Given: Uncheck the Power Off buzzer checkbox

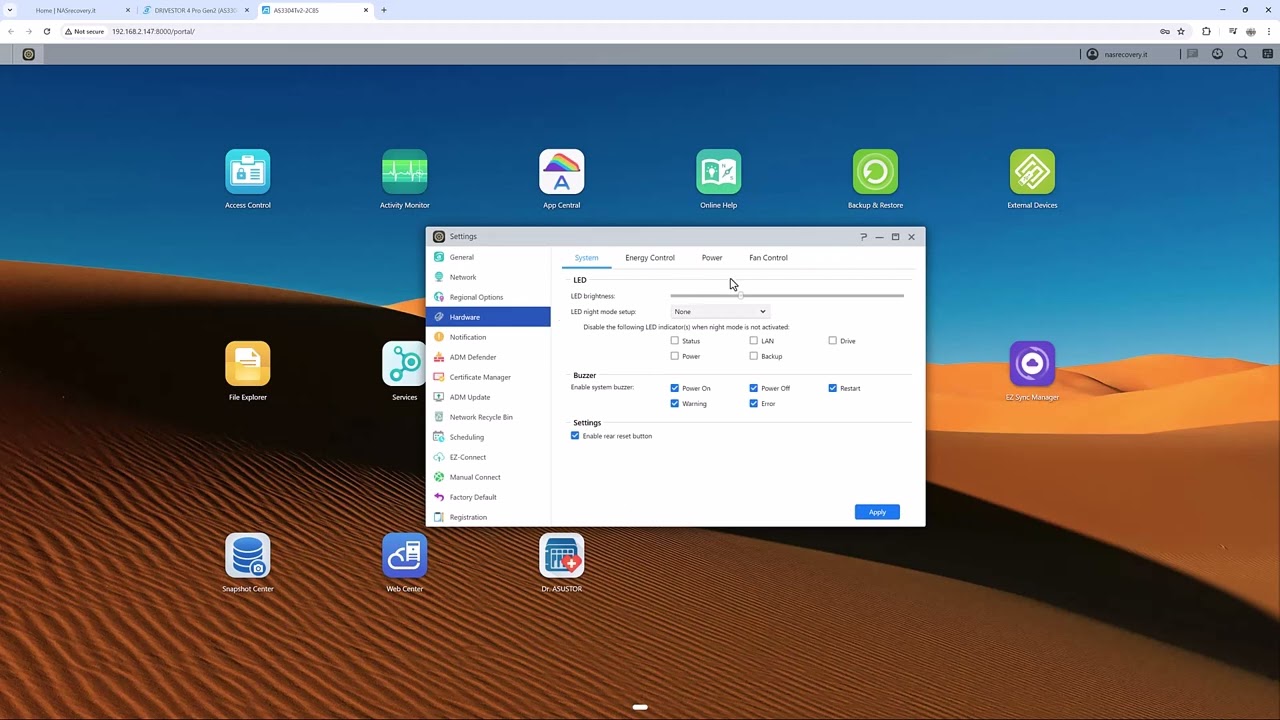Looking at the screenshot, I should point(753,388).
